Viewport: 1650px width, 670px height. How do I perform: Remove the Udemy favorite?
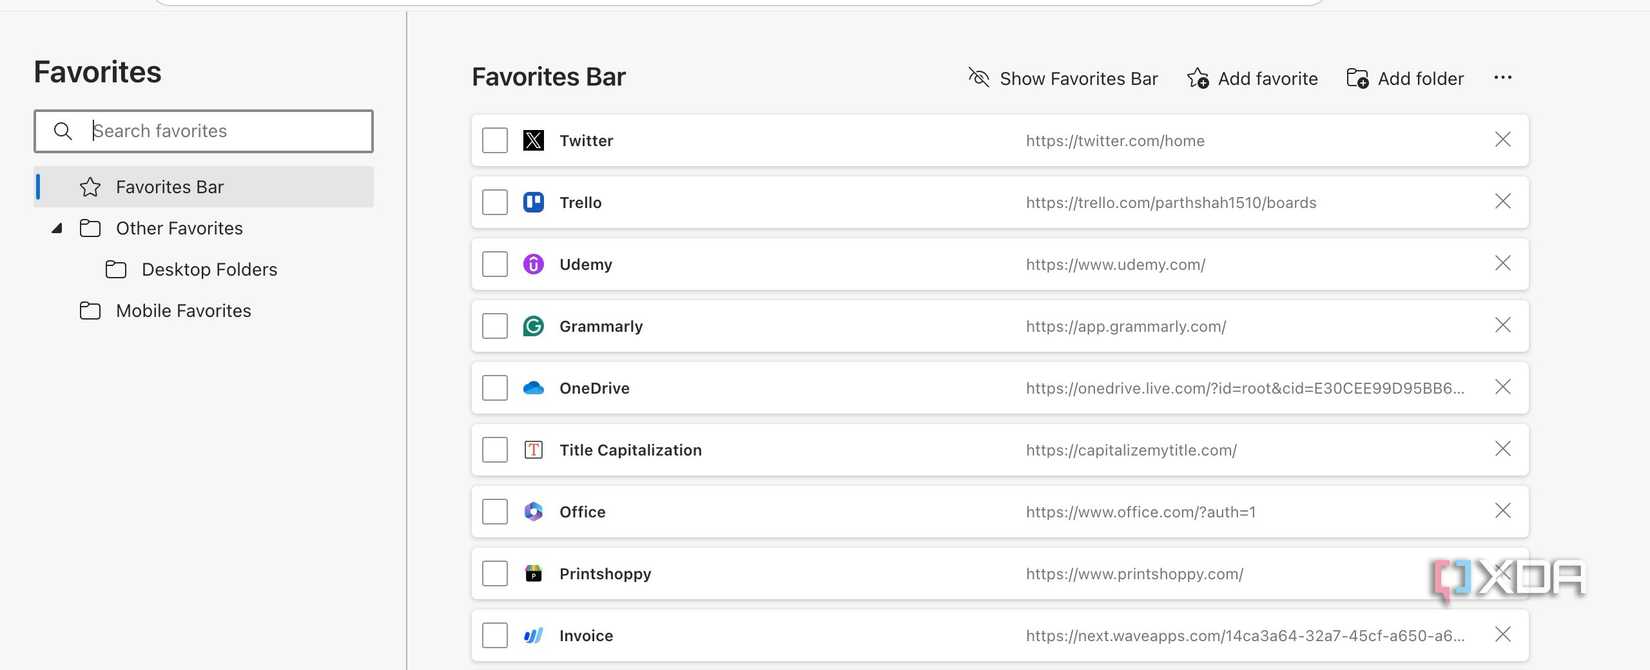(x=1503, y=264)
